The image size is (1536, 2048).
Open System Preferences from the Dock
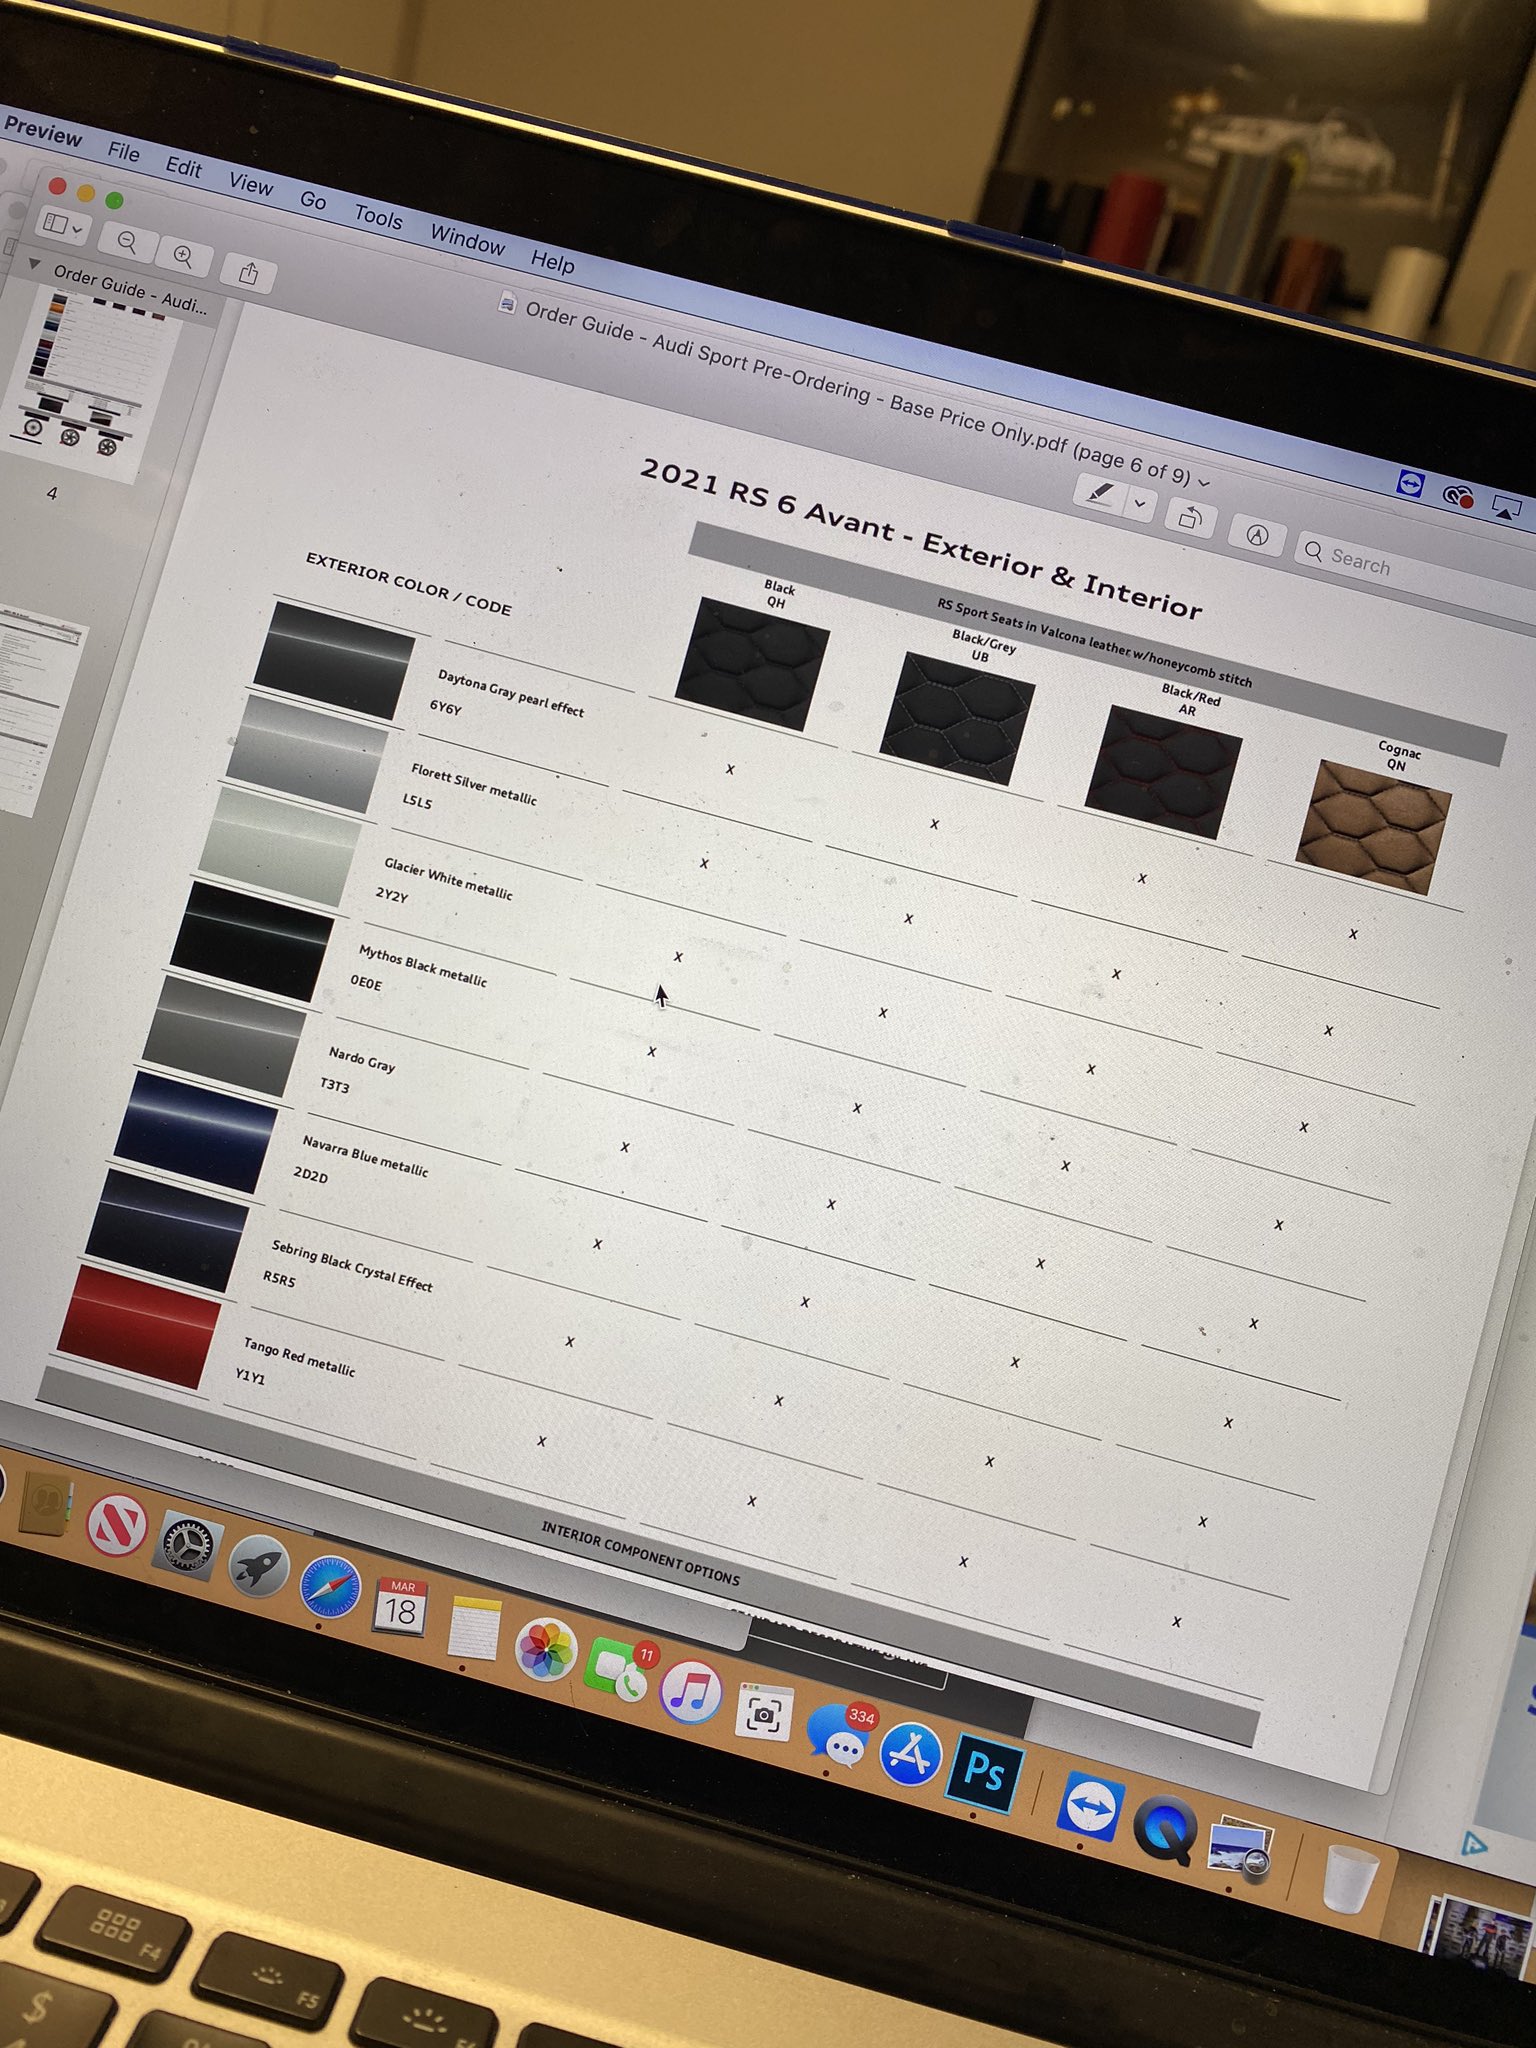click(x=188, y=1545)
